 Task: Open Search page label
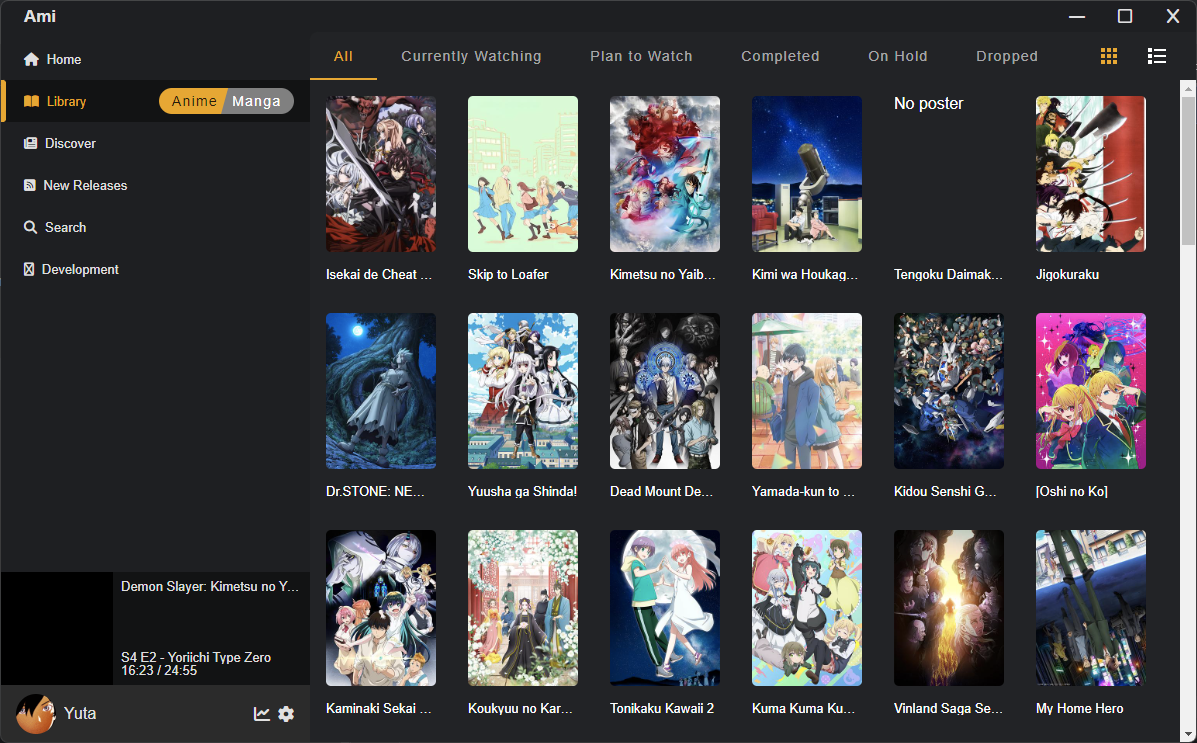pyautogui.click(x=66, y=228)
